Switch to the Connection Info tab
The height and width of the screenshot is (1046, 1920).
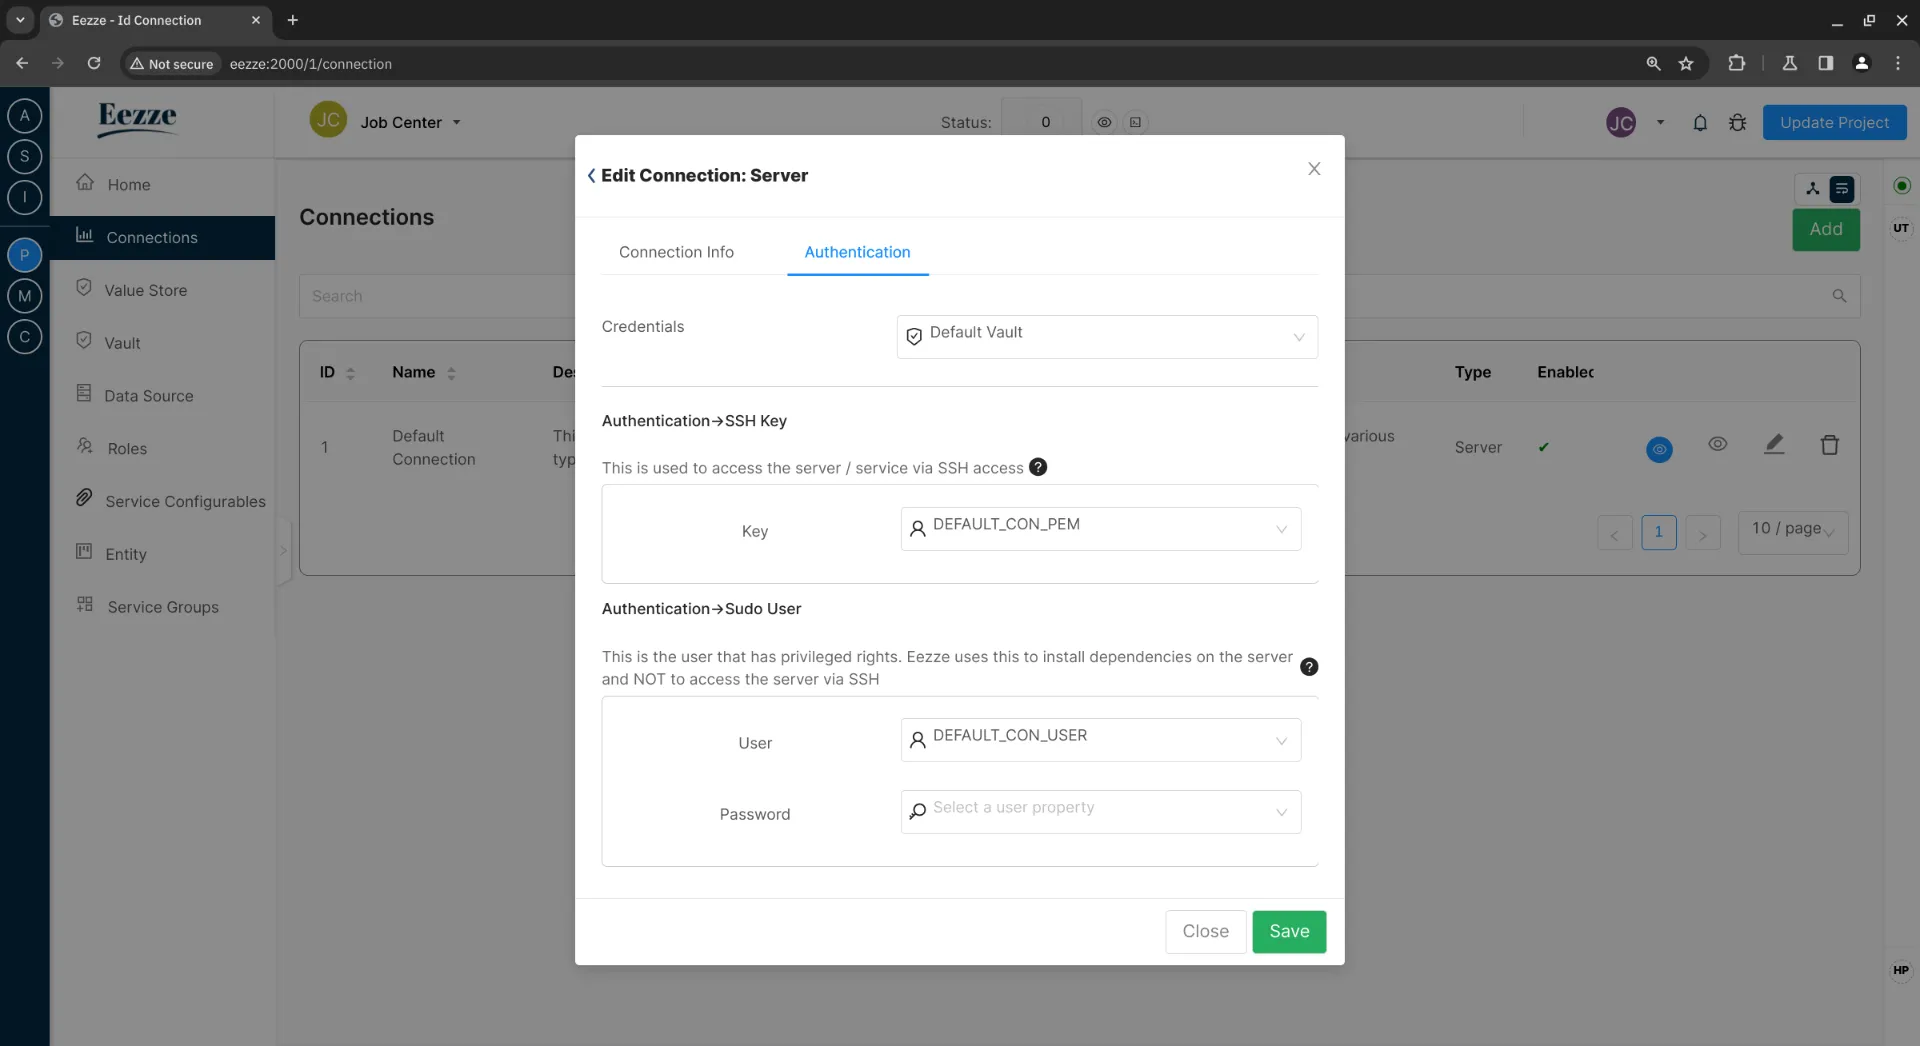pyautogui.click(x=676, y=252)
